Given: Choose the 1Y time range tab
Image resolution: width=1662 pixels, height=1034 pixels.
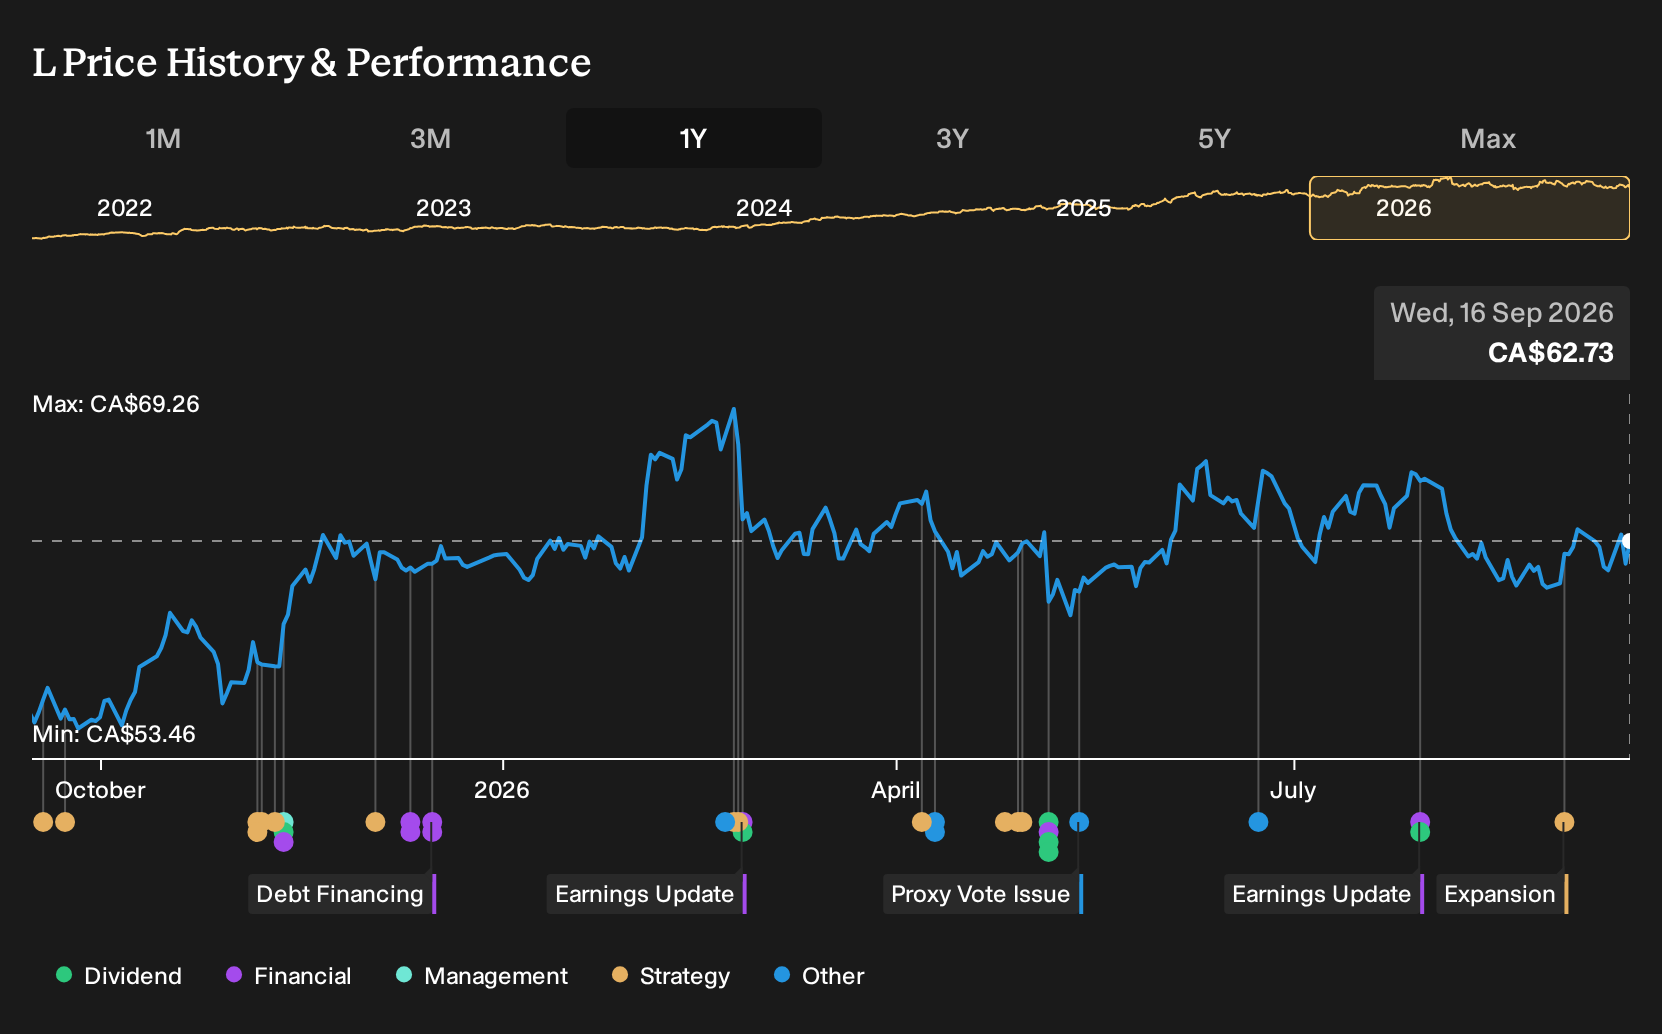Looking at the screenshot, I should point(693,138).
